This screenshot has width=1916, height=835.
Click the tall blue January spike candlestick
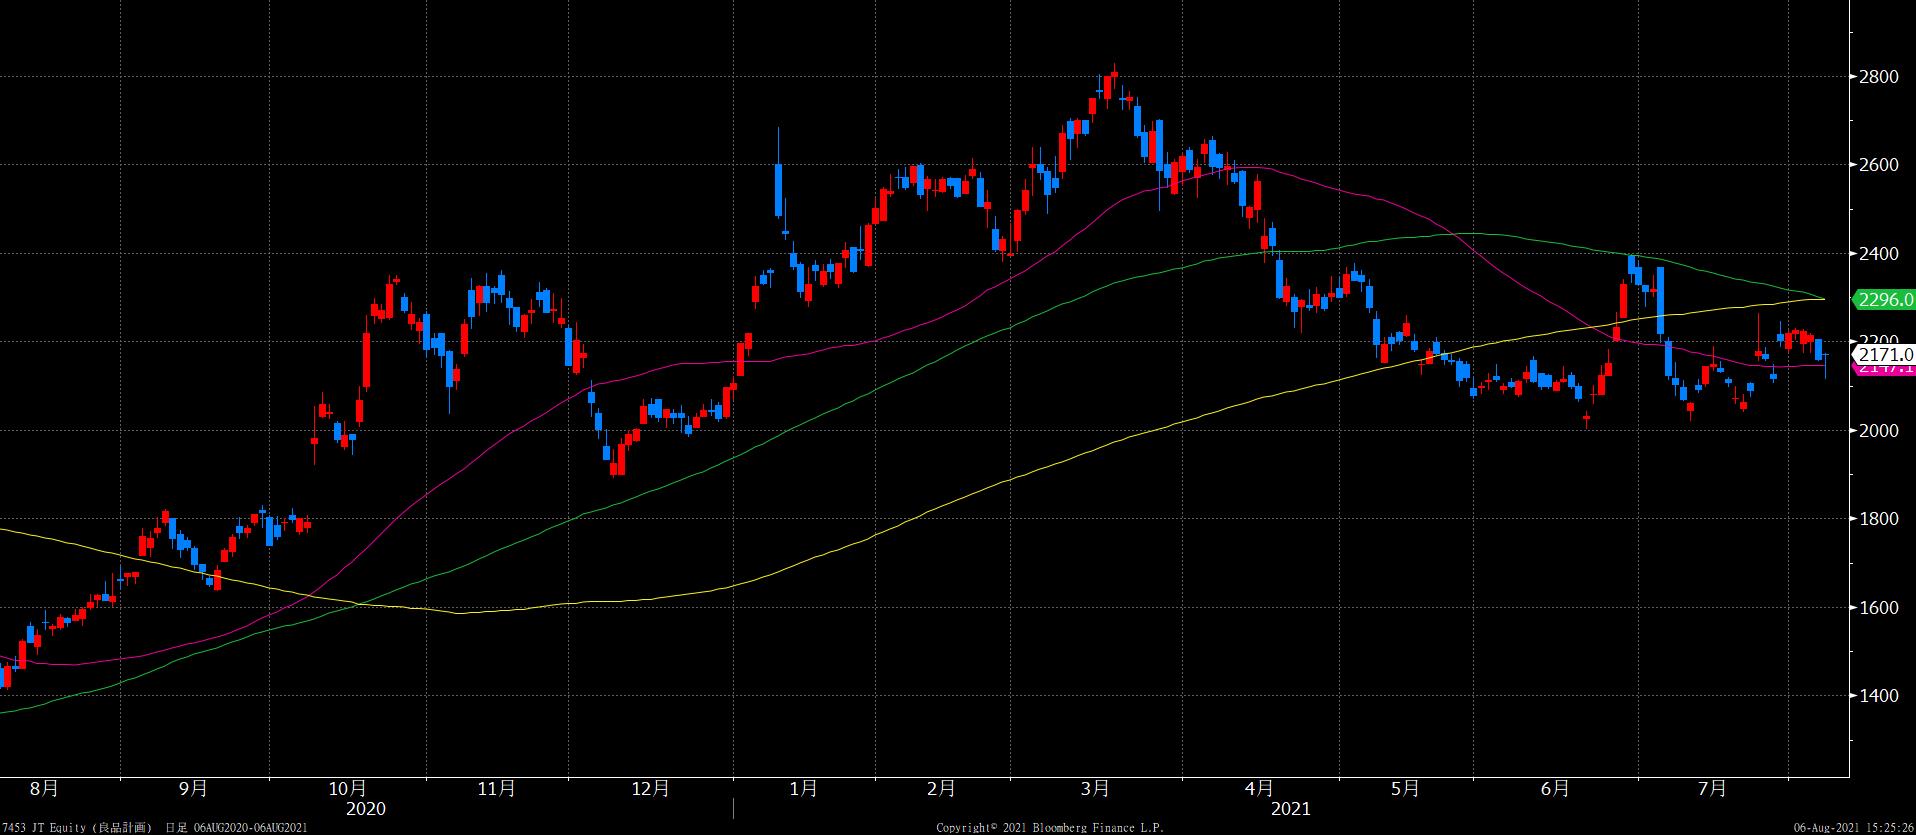778,188
